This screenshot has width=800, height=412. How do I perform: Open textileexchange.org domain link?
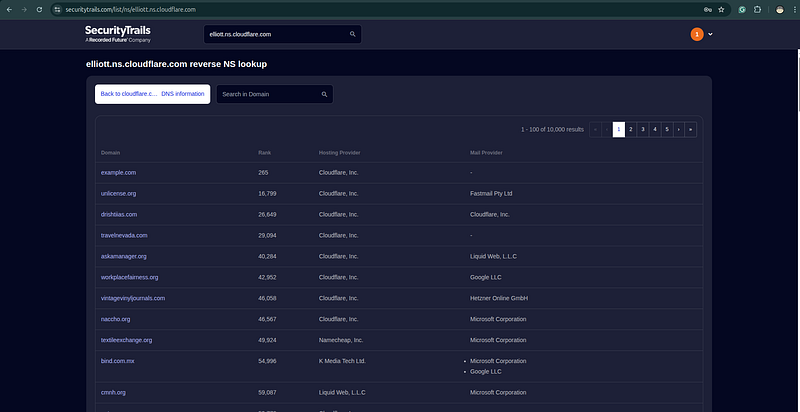127,340
